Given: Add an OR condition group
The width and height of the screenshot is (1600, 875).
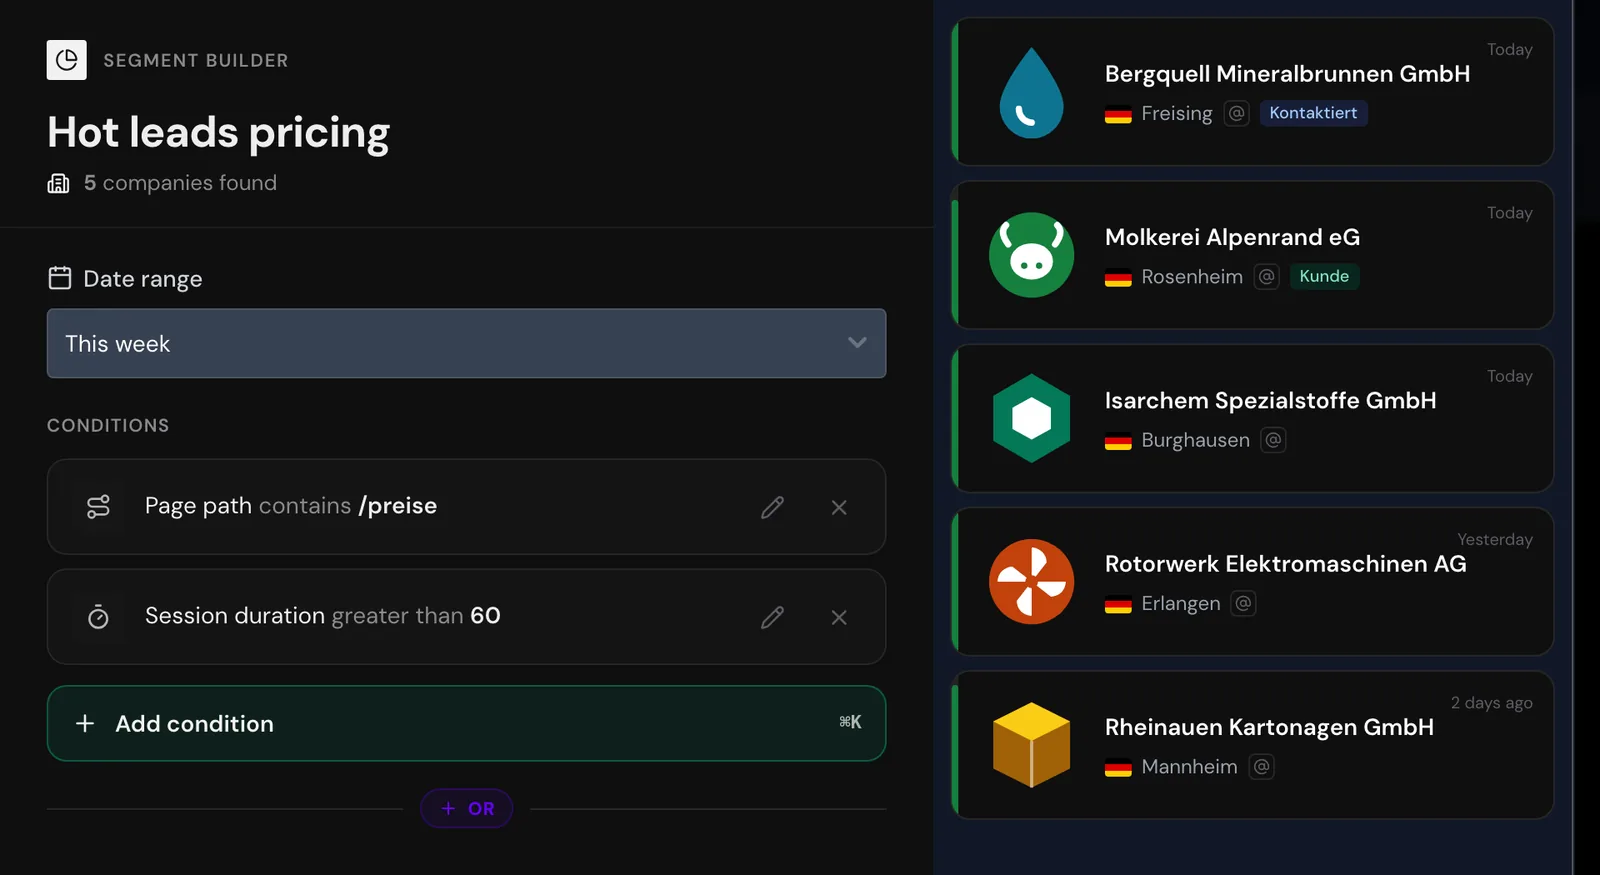Looking at the screenshot, I should point(466,808).
